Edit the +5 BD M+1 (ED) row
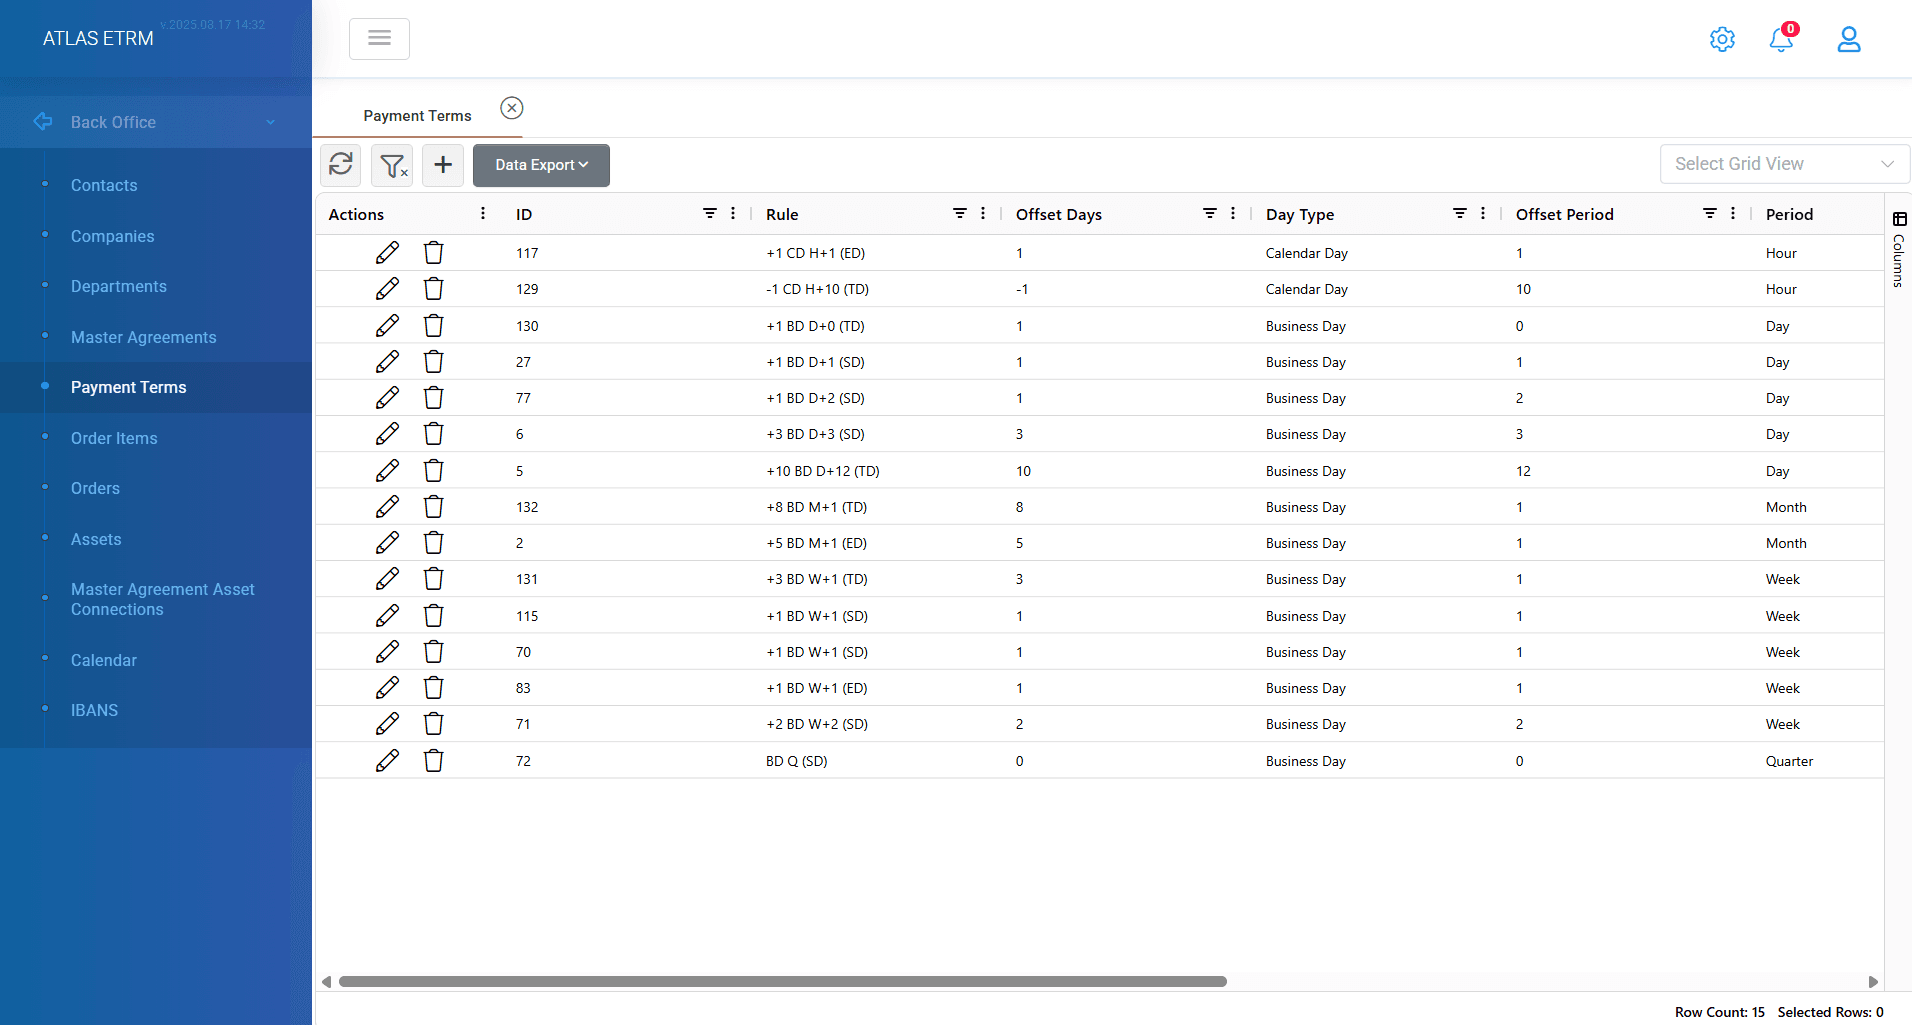The height and width of the screenshot is (1025, 1912). [x=387, y=543]
